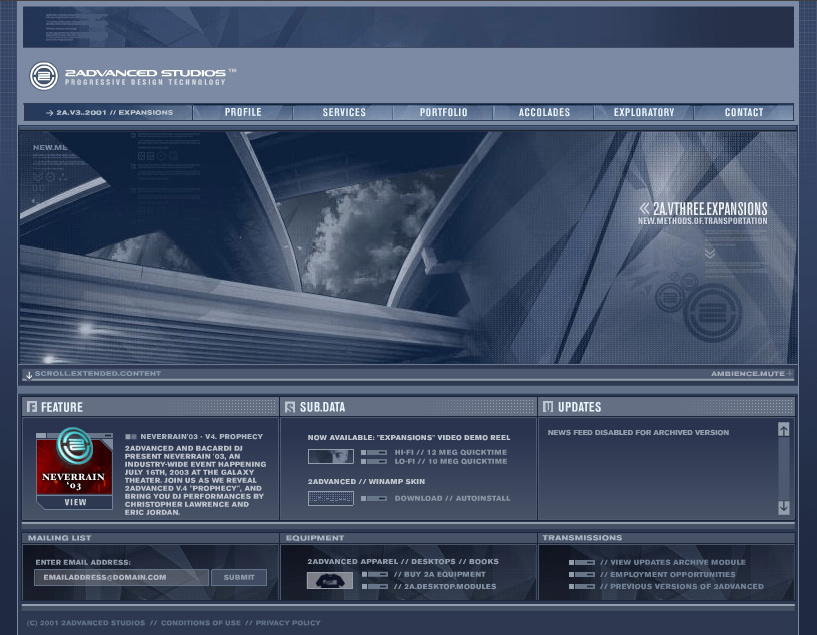Screen dimensions: 817x635
Task: Click the Neverrain '03 View thumbnail
Action: (x=75, y=470)
